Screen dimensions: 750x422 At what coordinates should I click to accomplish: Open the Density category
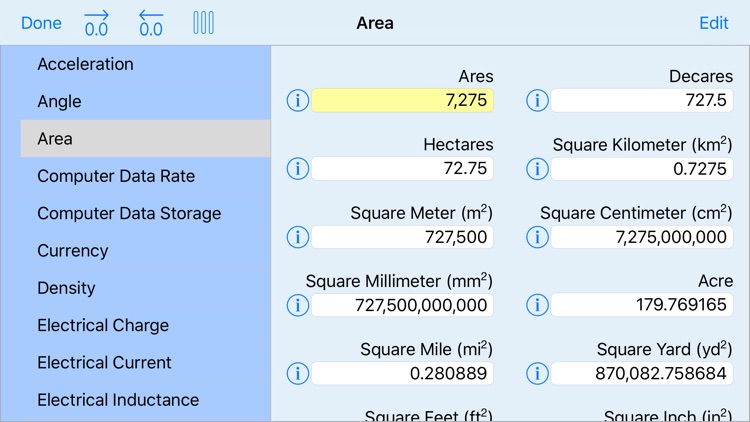[x=145, y=288]
